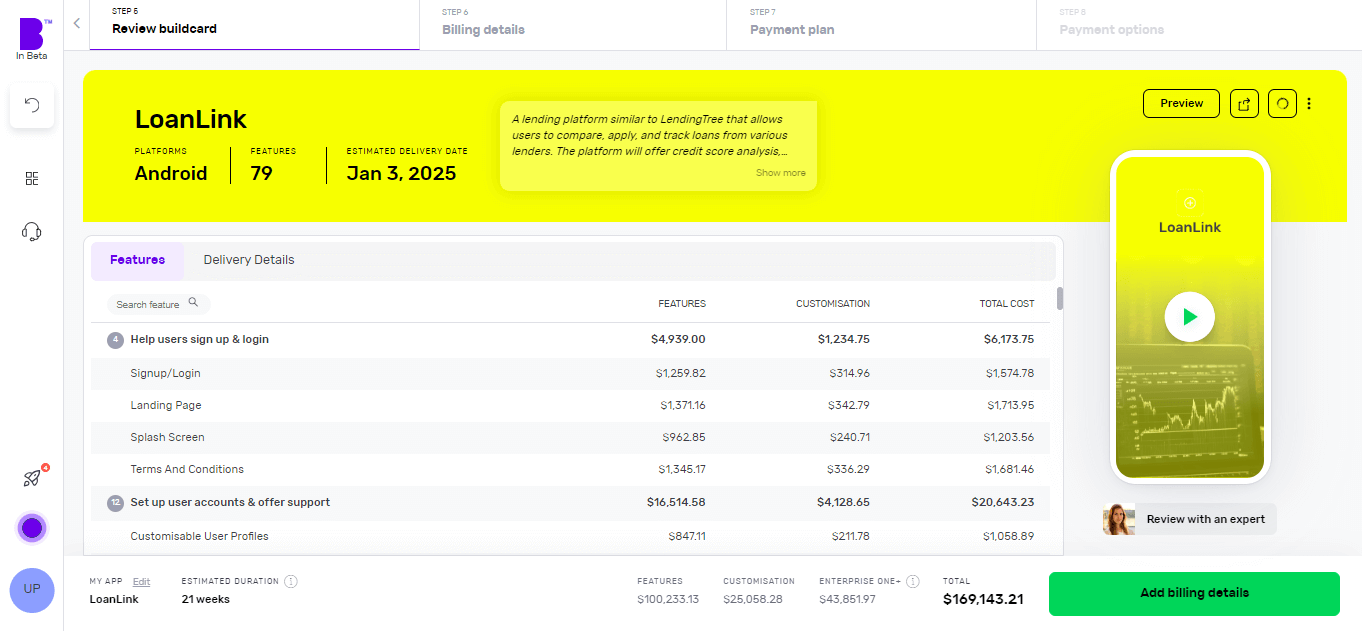Open the dashboard grid icon in sidebar
The image size is (1362, 631).
point(32,178)
